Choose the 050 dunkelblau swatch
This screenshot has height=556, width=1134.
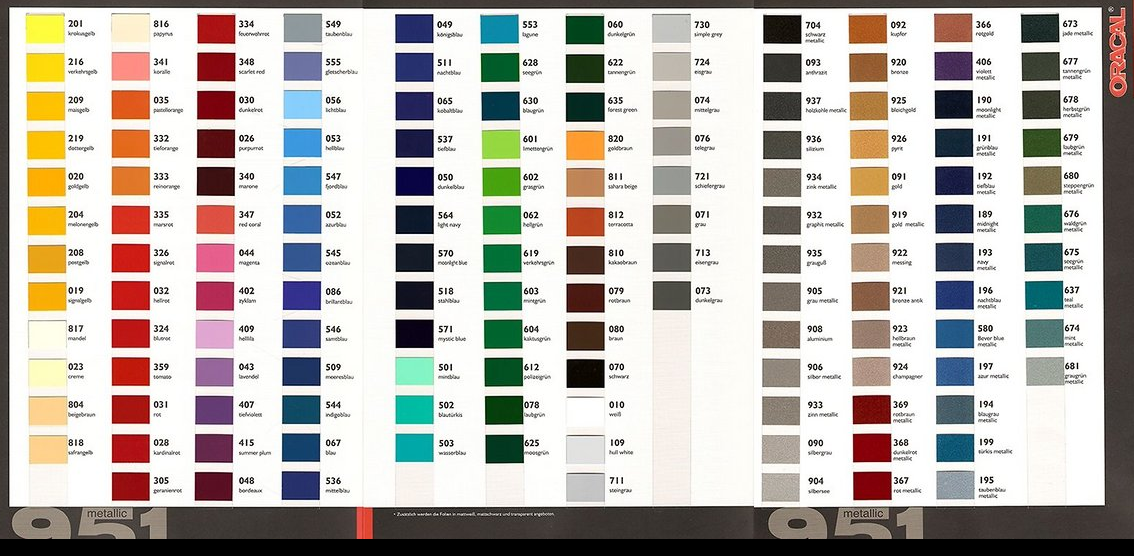coord(414,181)
